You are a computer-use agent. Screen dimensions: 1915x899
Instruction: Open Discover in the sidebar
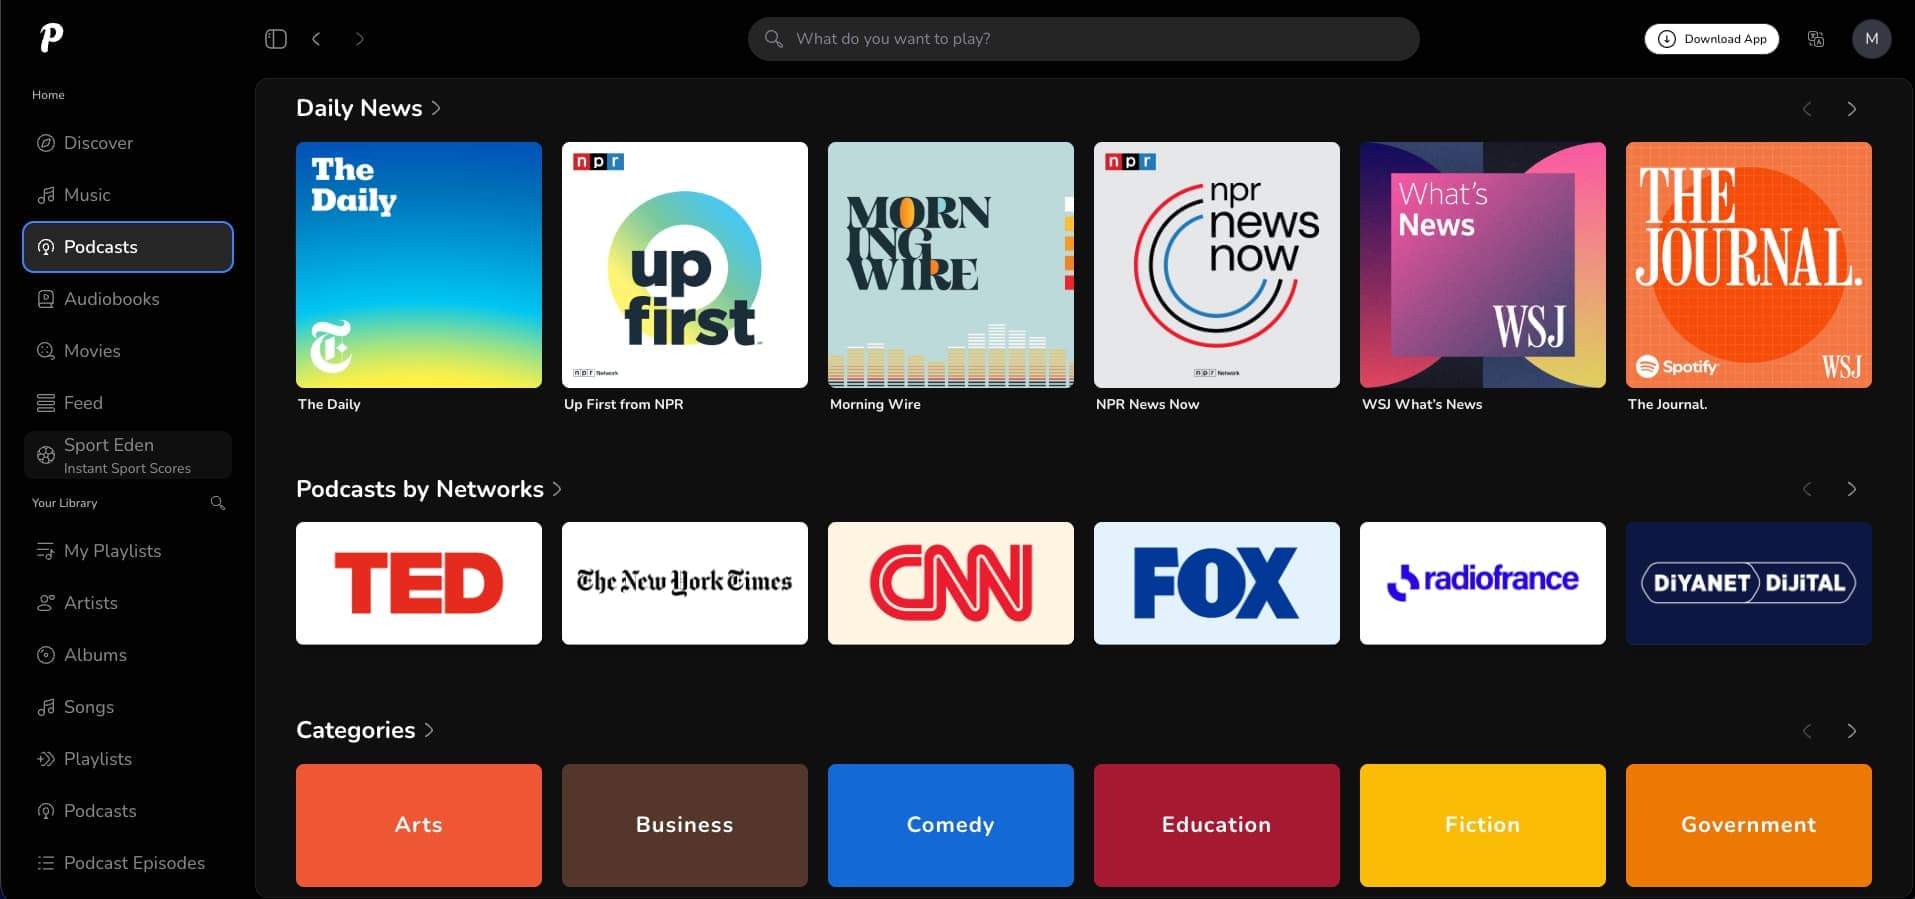click(x=98, y=143)
